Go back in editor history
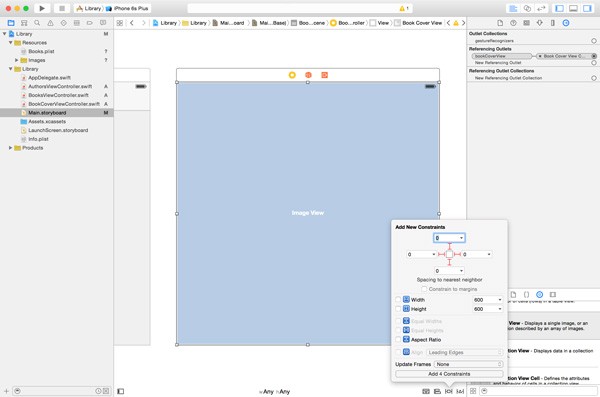This screenshot has width=600, height=397. (132, 23)
